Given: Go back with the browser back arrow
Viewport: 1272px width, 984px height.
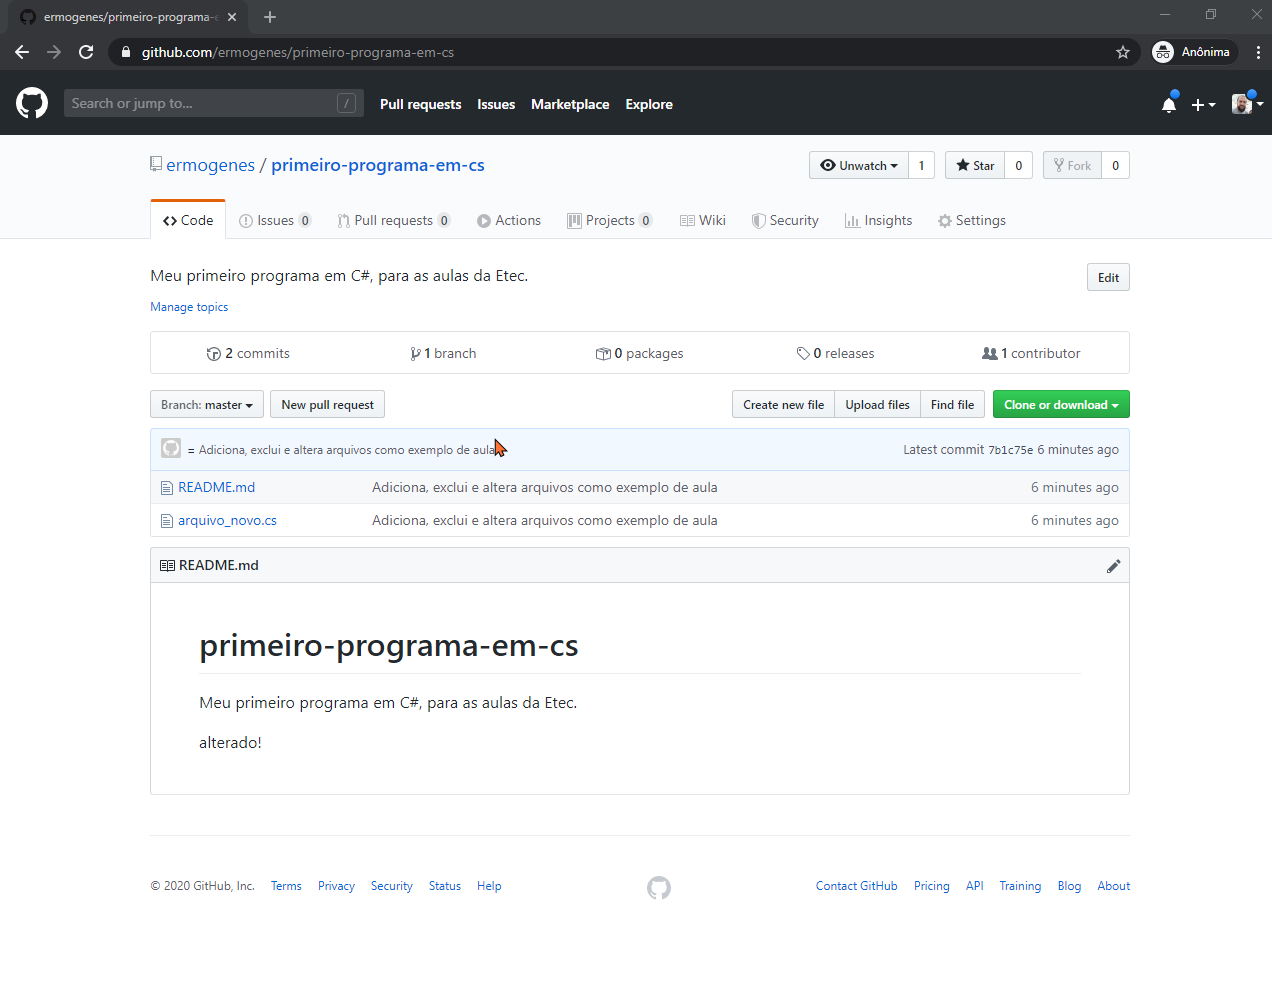Looking at the screenshot, I should click(22, 52).
